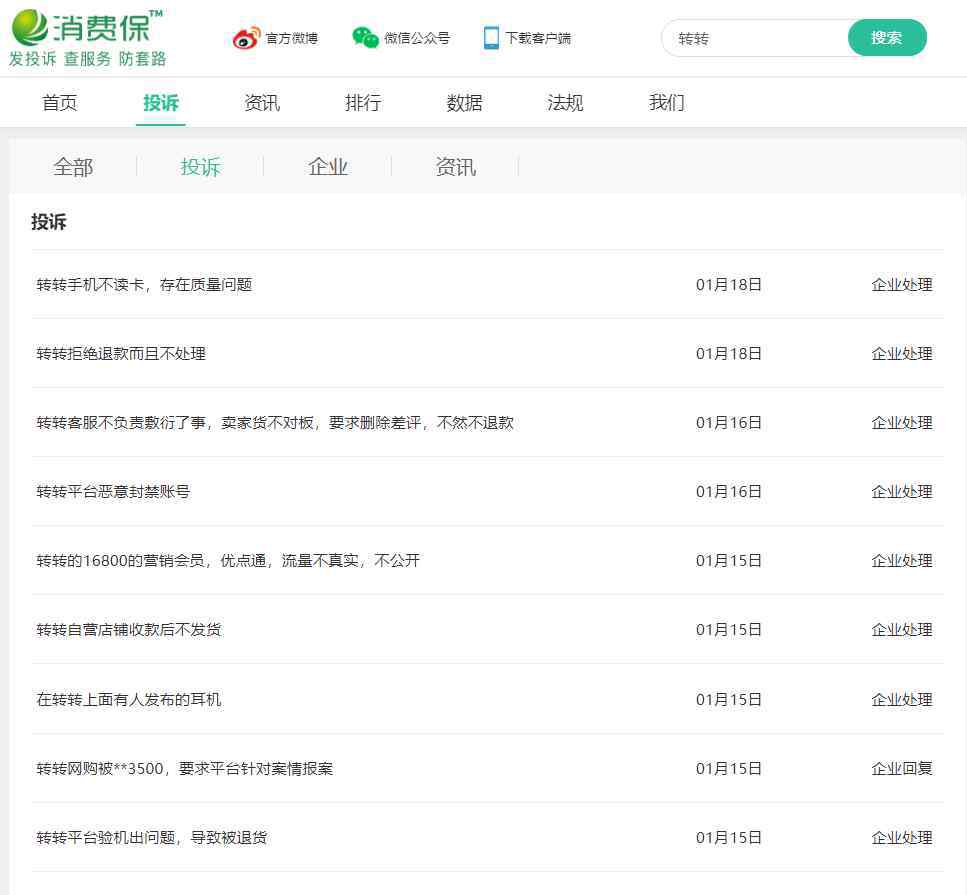The image size is (967, 895).
Task: Open the 微信公众号 text link
Action: pyautogui.click(x=417, y=38)
